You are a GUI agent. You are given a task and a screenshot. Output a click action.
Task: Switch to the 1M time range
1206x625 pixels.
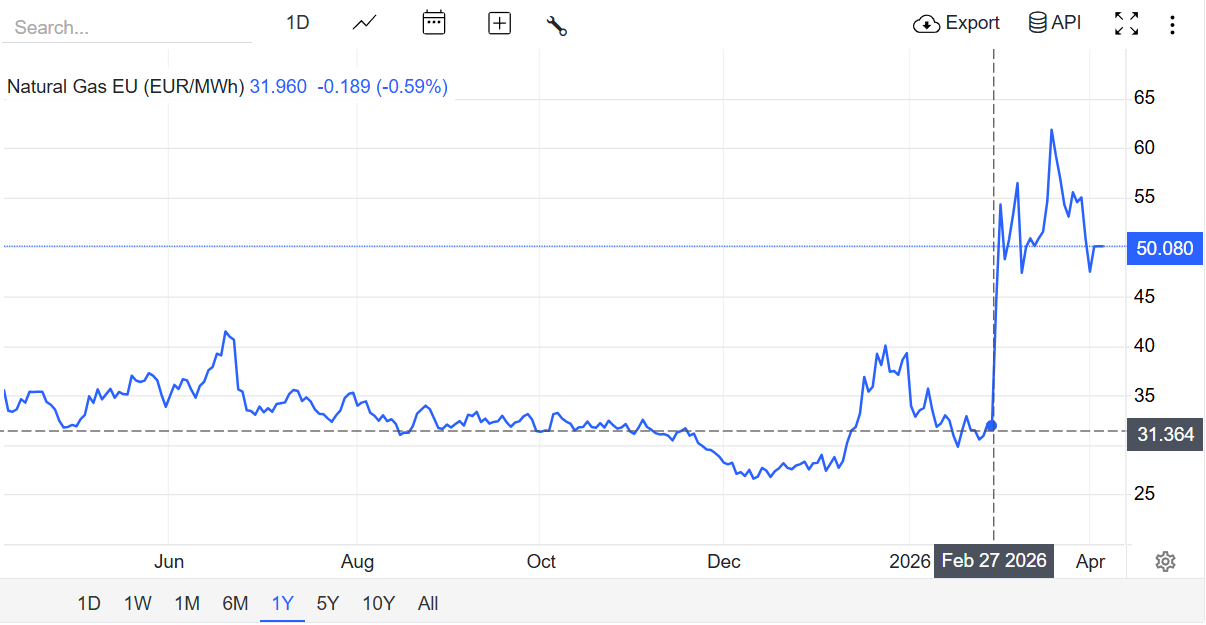[187, 603]
